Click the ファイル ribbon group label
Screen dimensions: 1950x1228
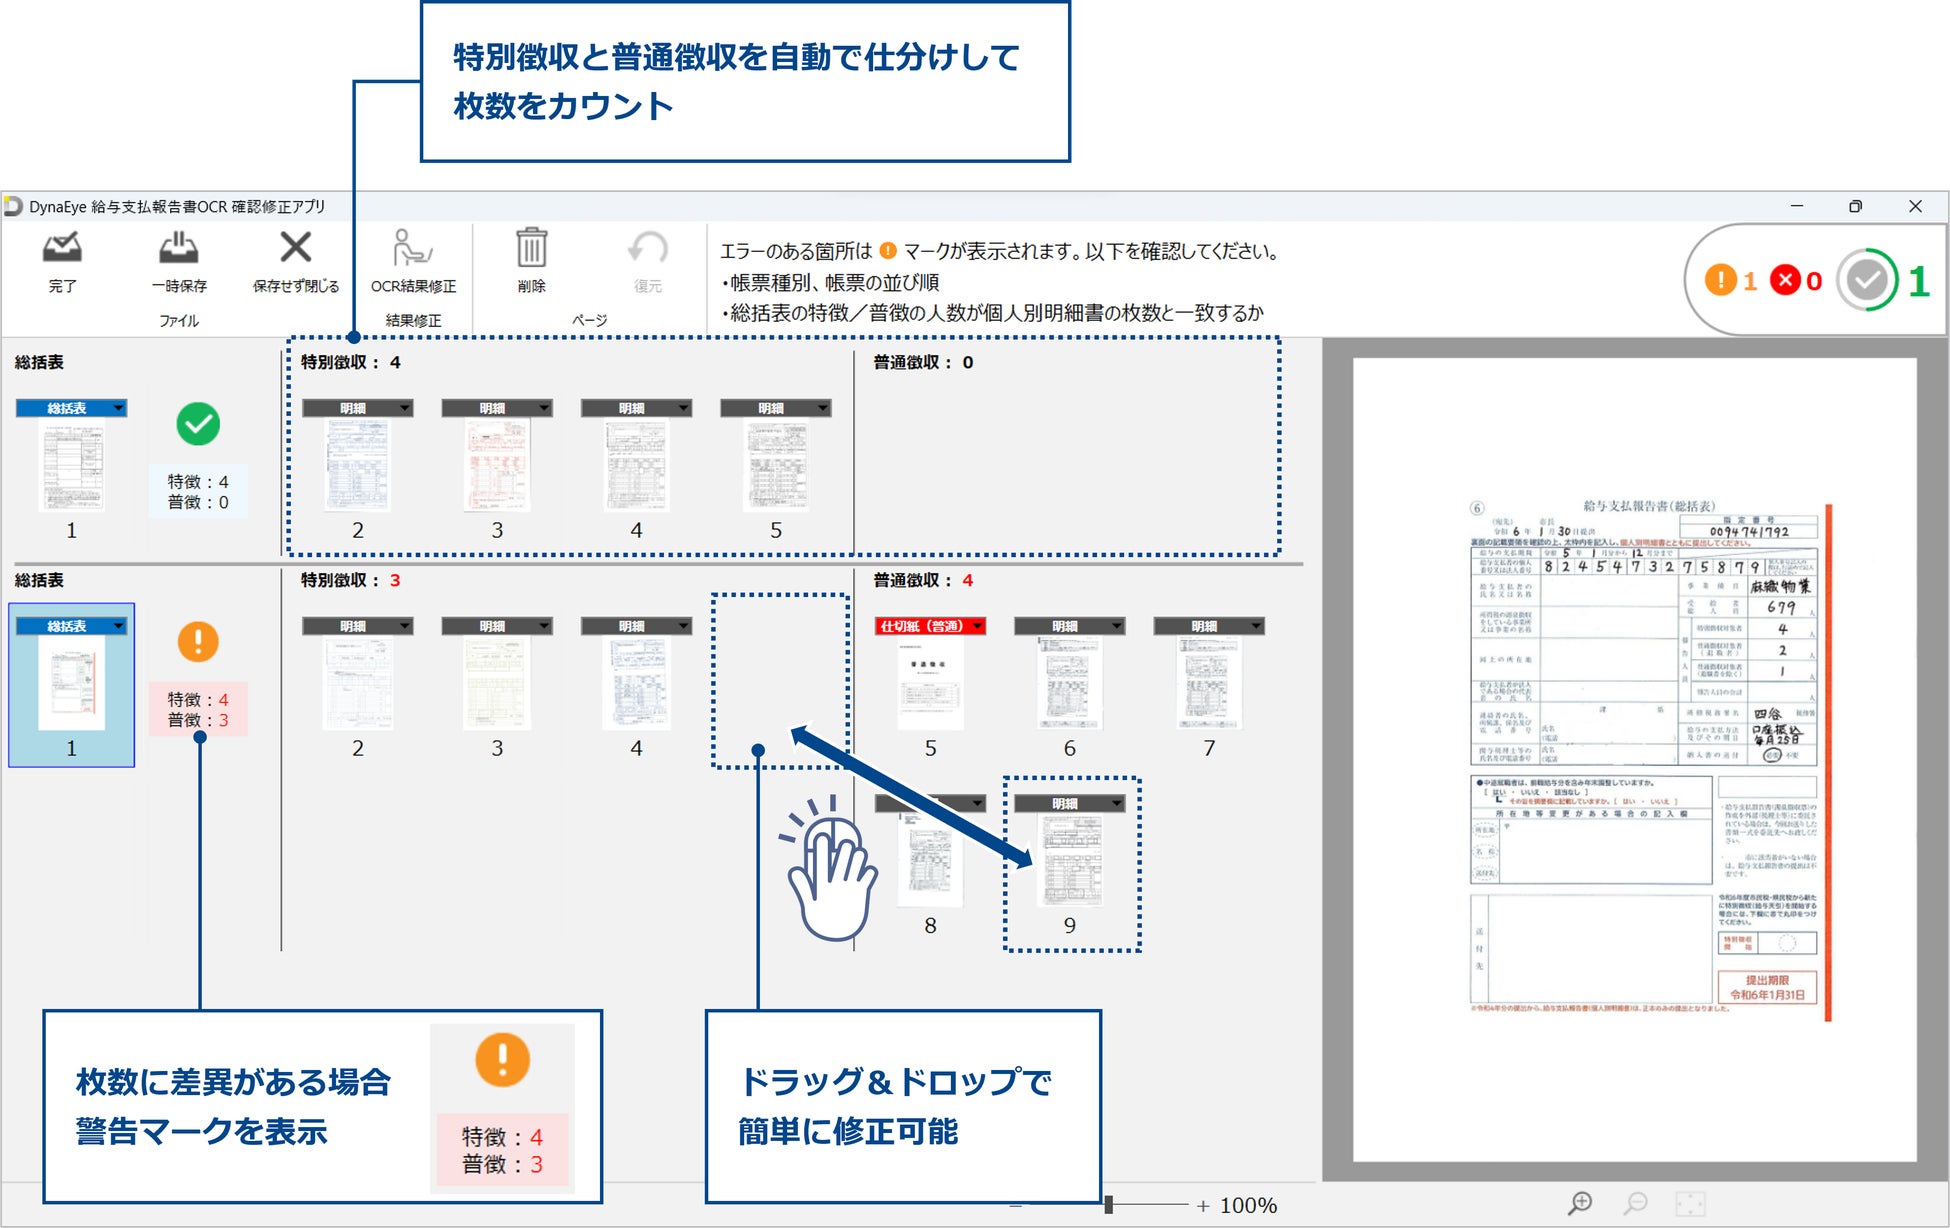pos(179,320)
